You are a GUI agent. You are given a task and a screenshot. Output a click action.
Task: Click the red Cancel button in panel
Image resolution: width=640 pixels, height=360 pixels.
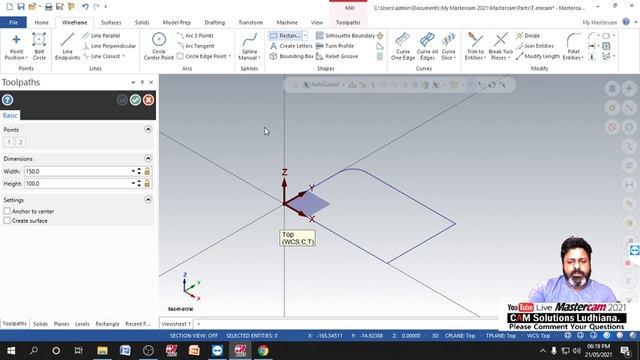tap(149, 100)
